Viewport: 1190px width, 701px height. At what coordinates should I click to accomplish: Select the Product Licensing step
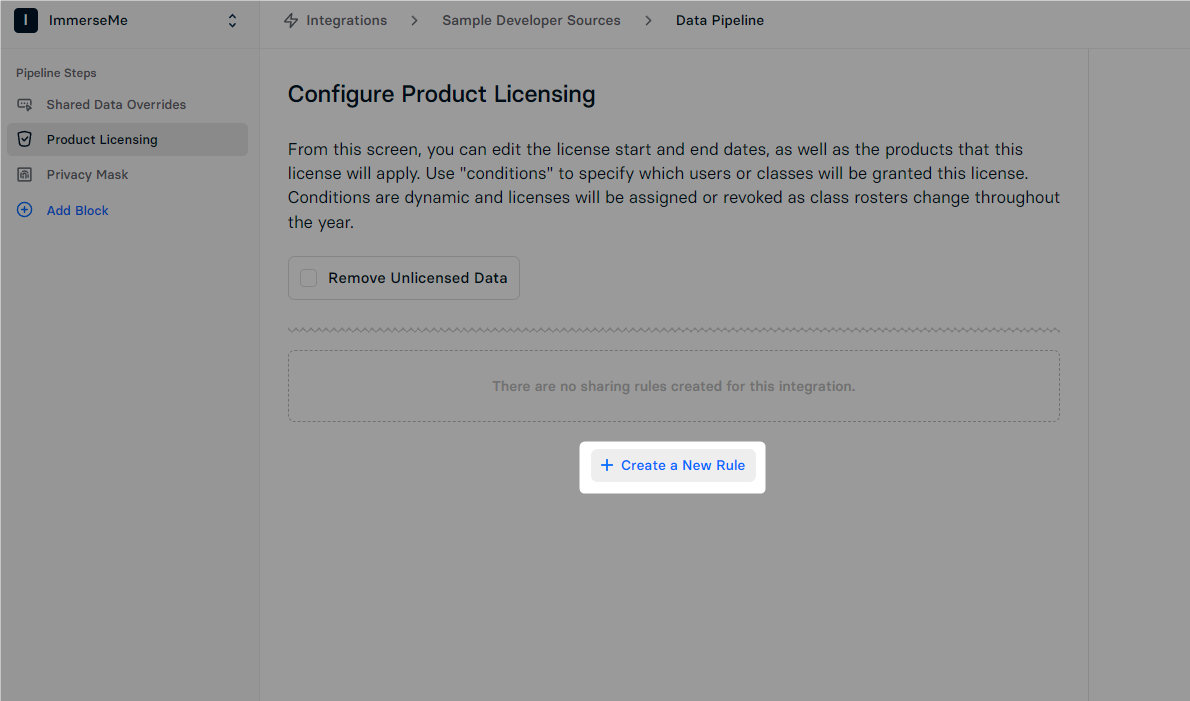click(128, 140)
